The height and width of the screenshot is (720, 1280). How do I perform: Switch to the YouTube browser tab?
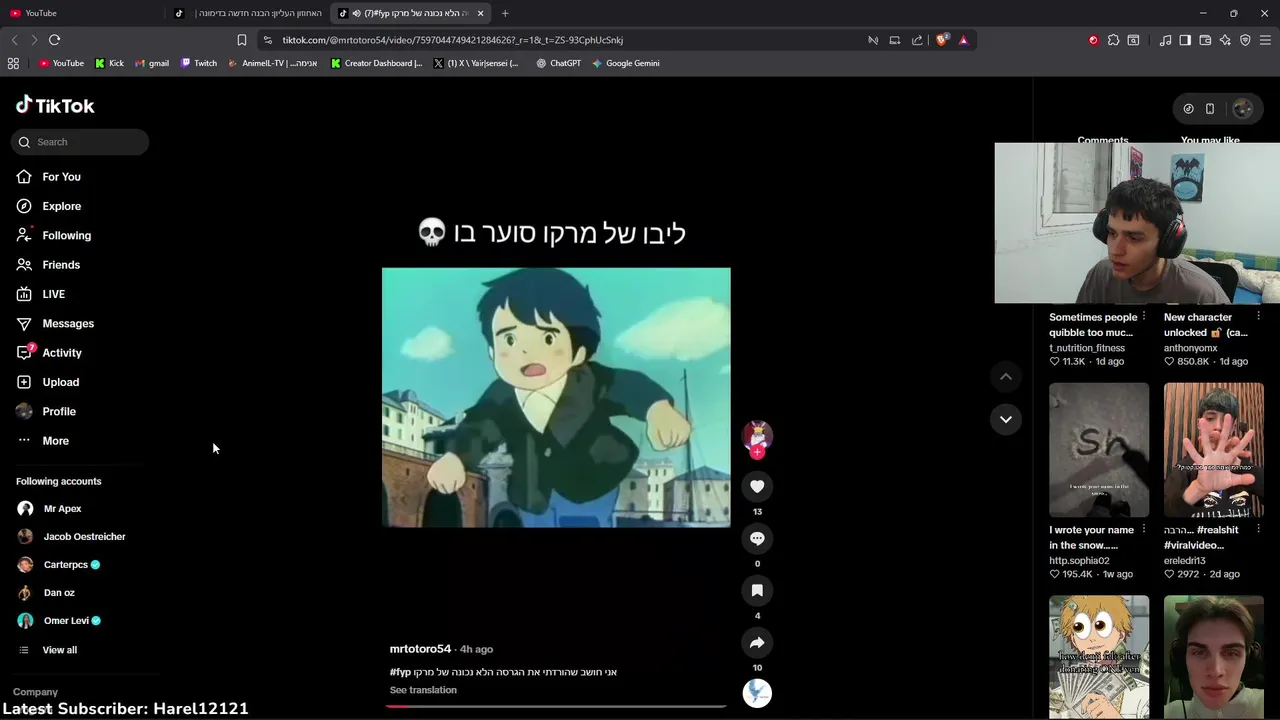coord(80,13)
